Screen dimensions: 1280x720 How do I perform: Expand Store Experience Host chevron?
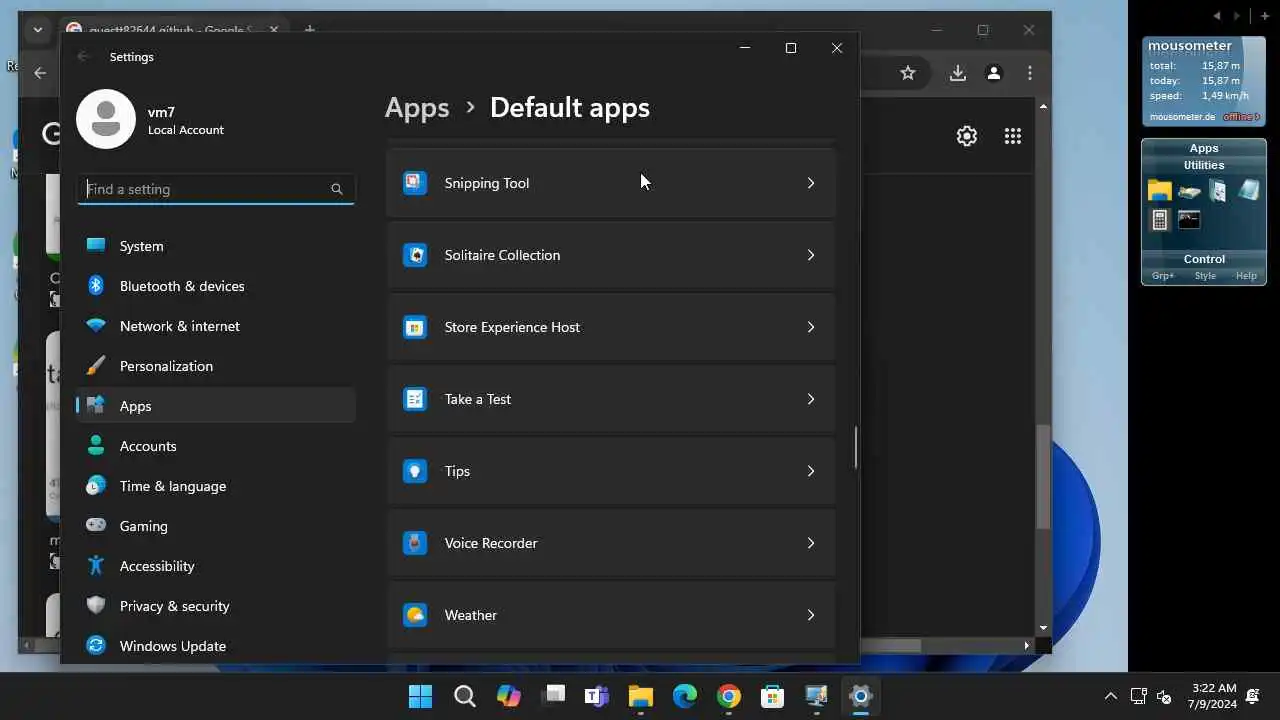pyautogui.click(x=811, y=327)
